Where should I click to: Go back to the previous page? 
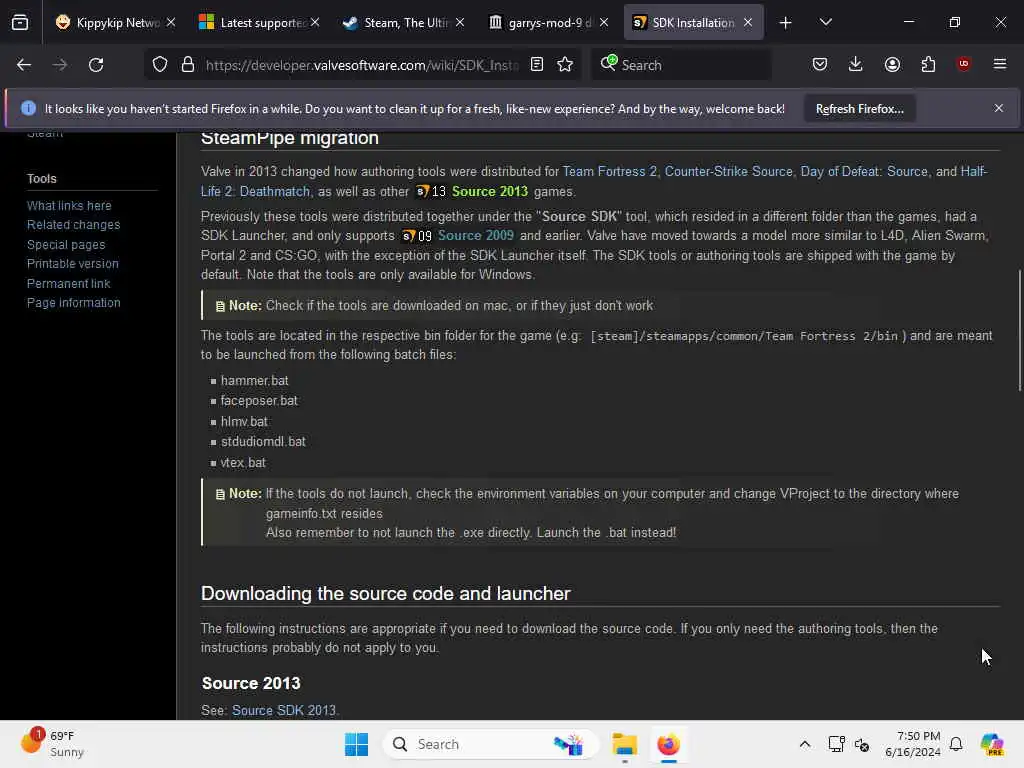(24, 65)
